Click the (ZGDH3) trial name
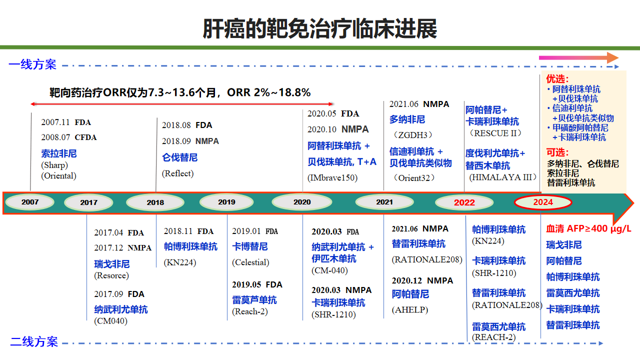 [x=412, y=135]
